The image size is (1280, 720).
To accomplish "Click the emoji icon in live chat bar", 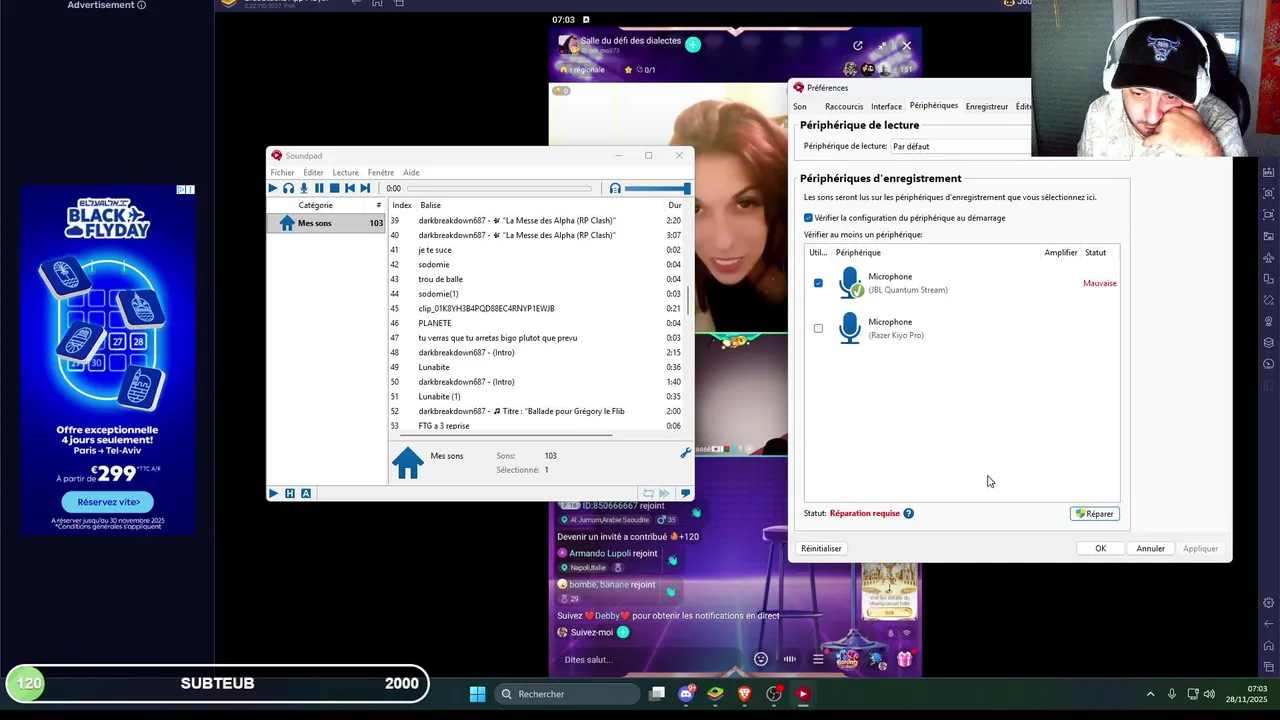I will point(761,659).
